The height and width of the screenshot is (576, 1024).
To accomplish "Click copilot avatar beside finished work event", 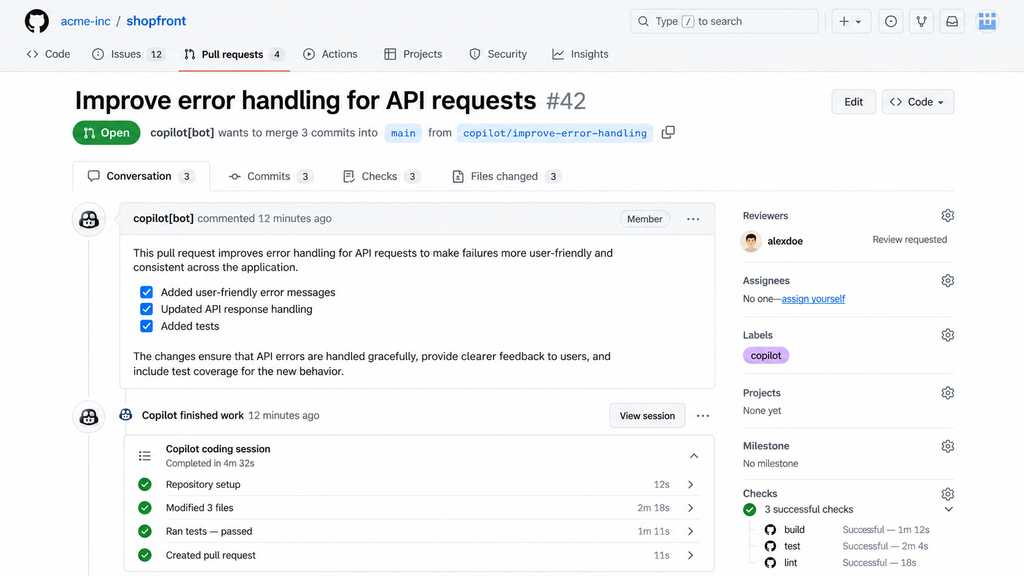I will click(x=89, y=417).
